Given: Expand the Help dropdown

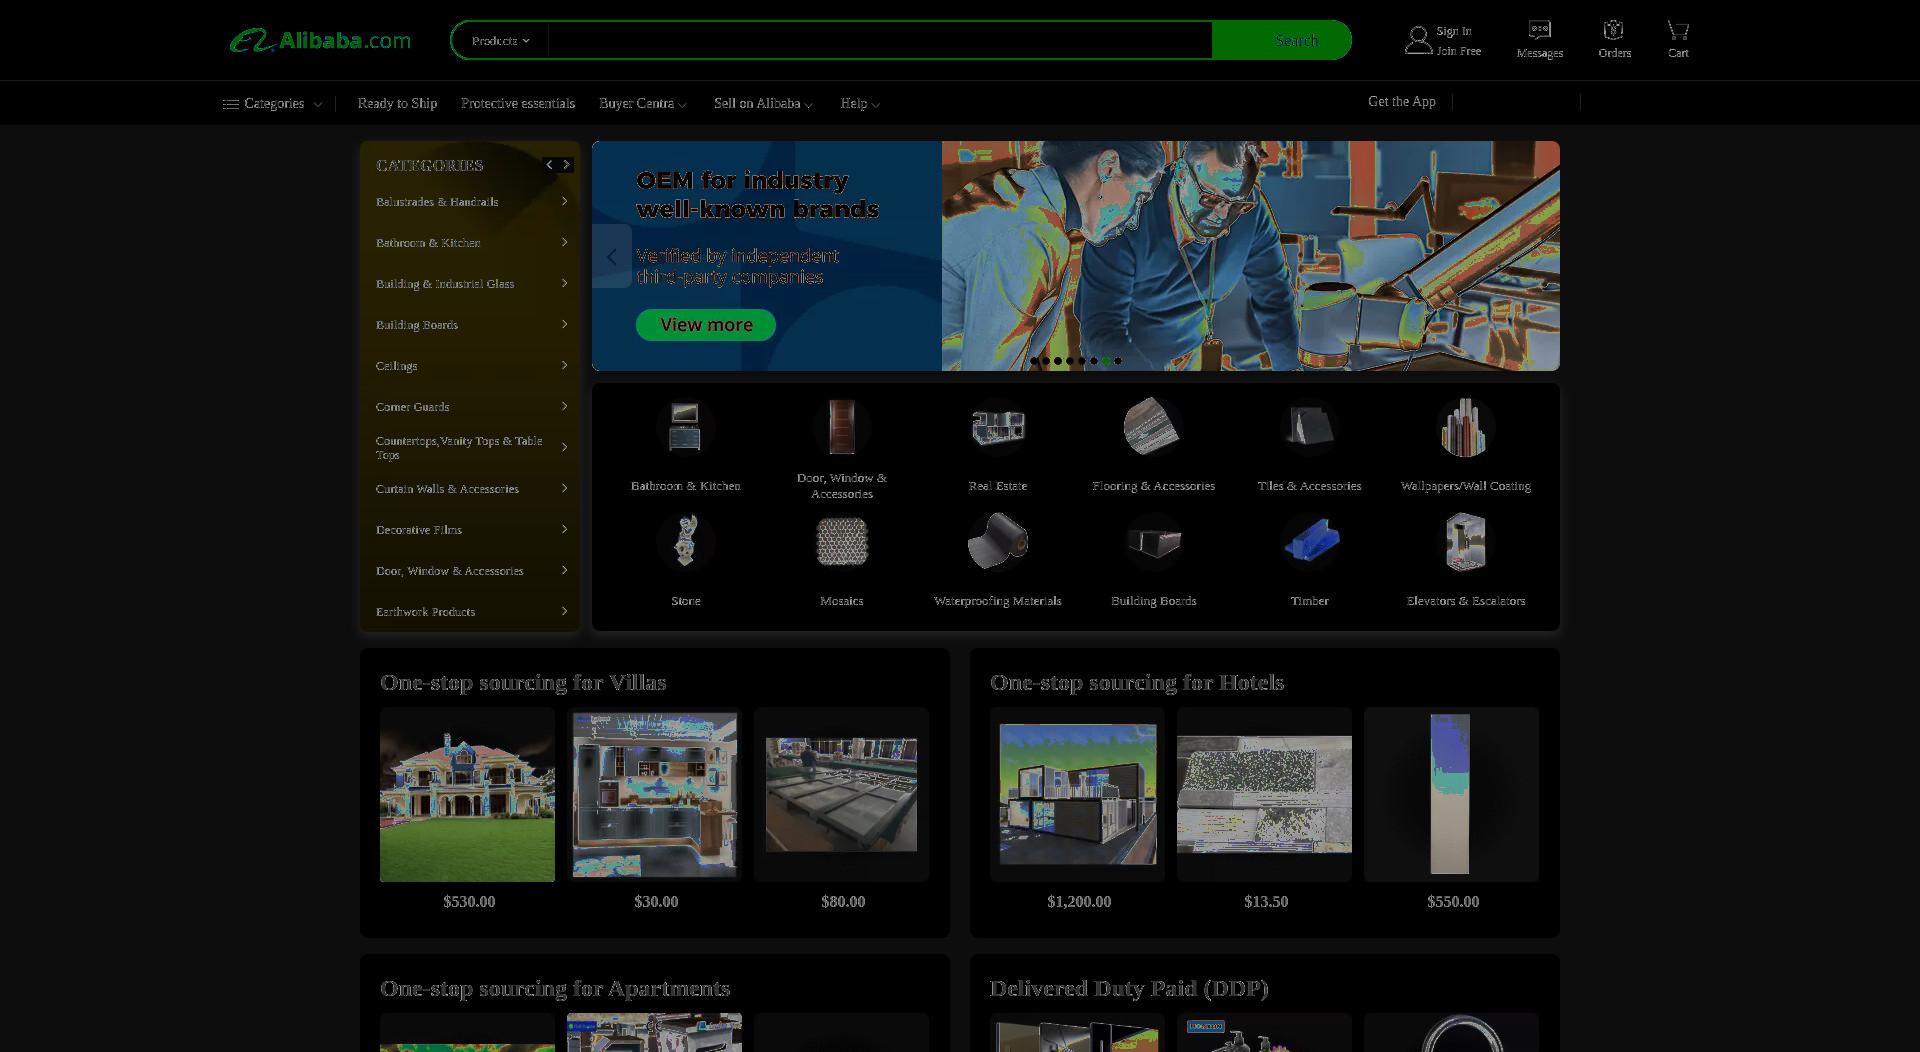Looking at the screenshot, I should click(875, 105).
